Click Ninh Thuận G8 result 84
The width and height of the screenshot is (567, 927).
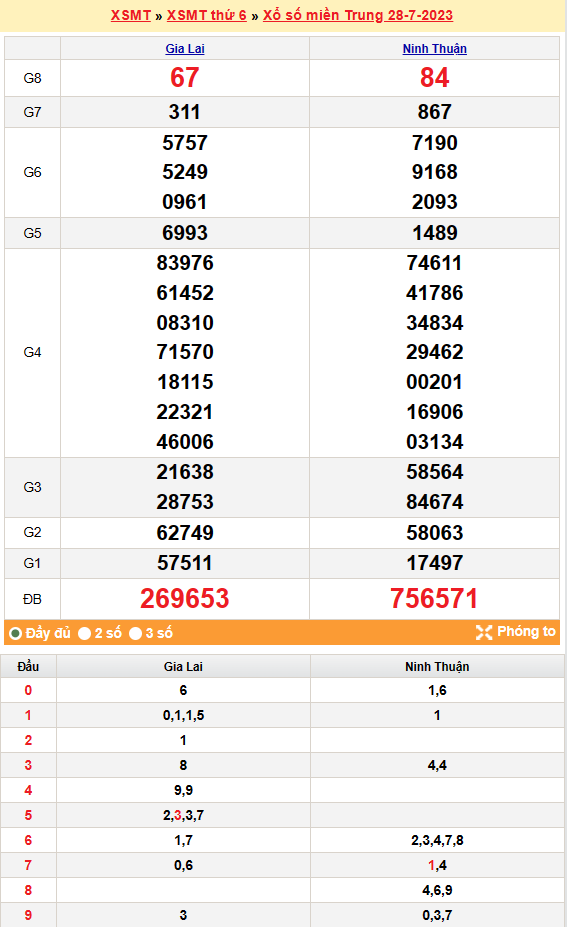pos(435,77)
